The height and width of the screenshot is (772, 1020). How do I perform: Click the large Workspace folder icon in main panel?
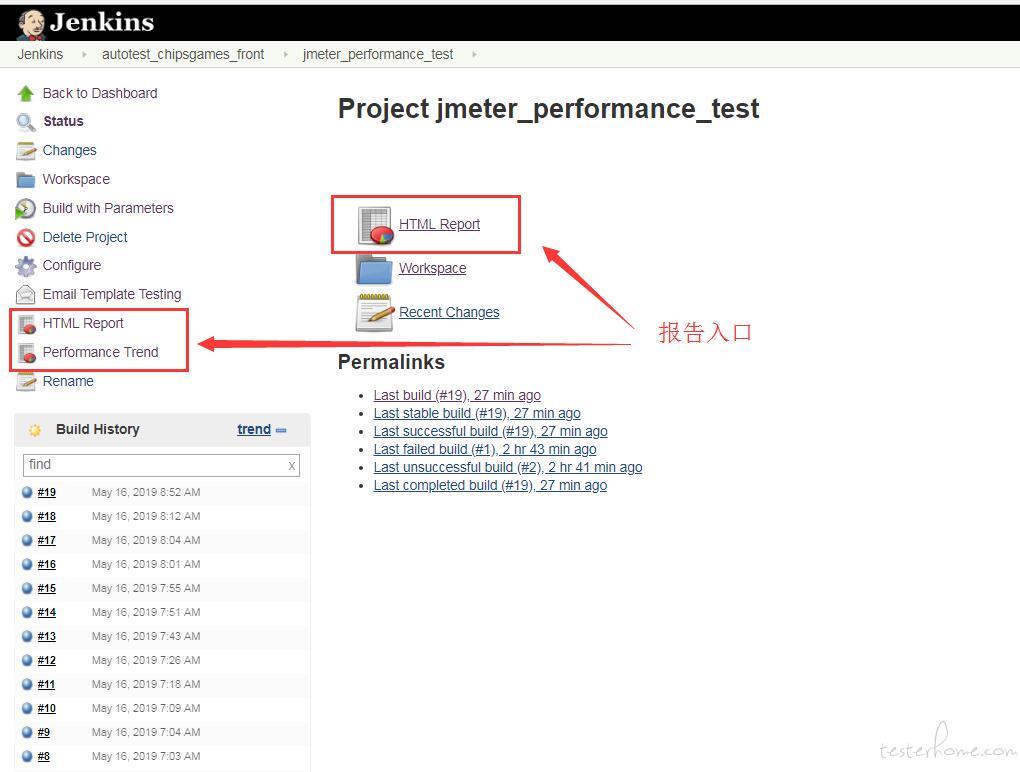[x=374, y=269]
